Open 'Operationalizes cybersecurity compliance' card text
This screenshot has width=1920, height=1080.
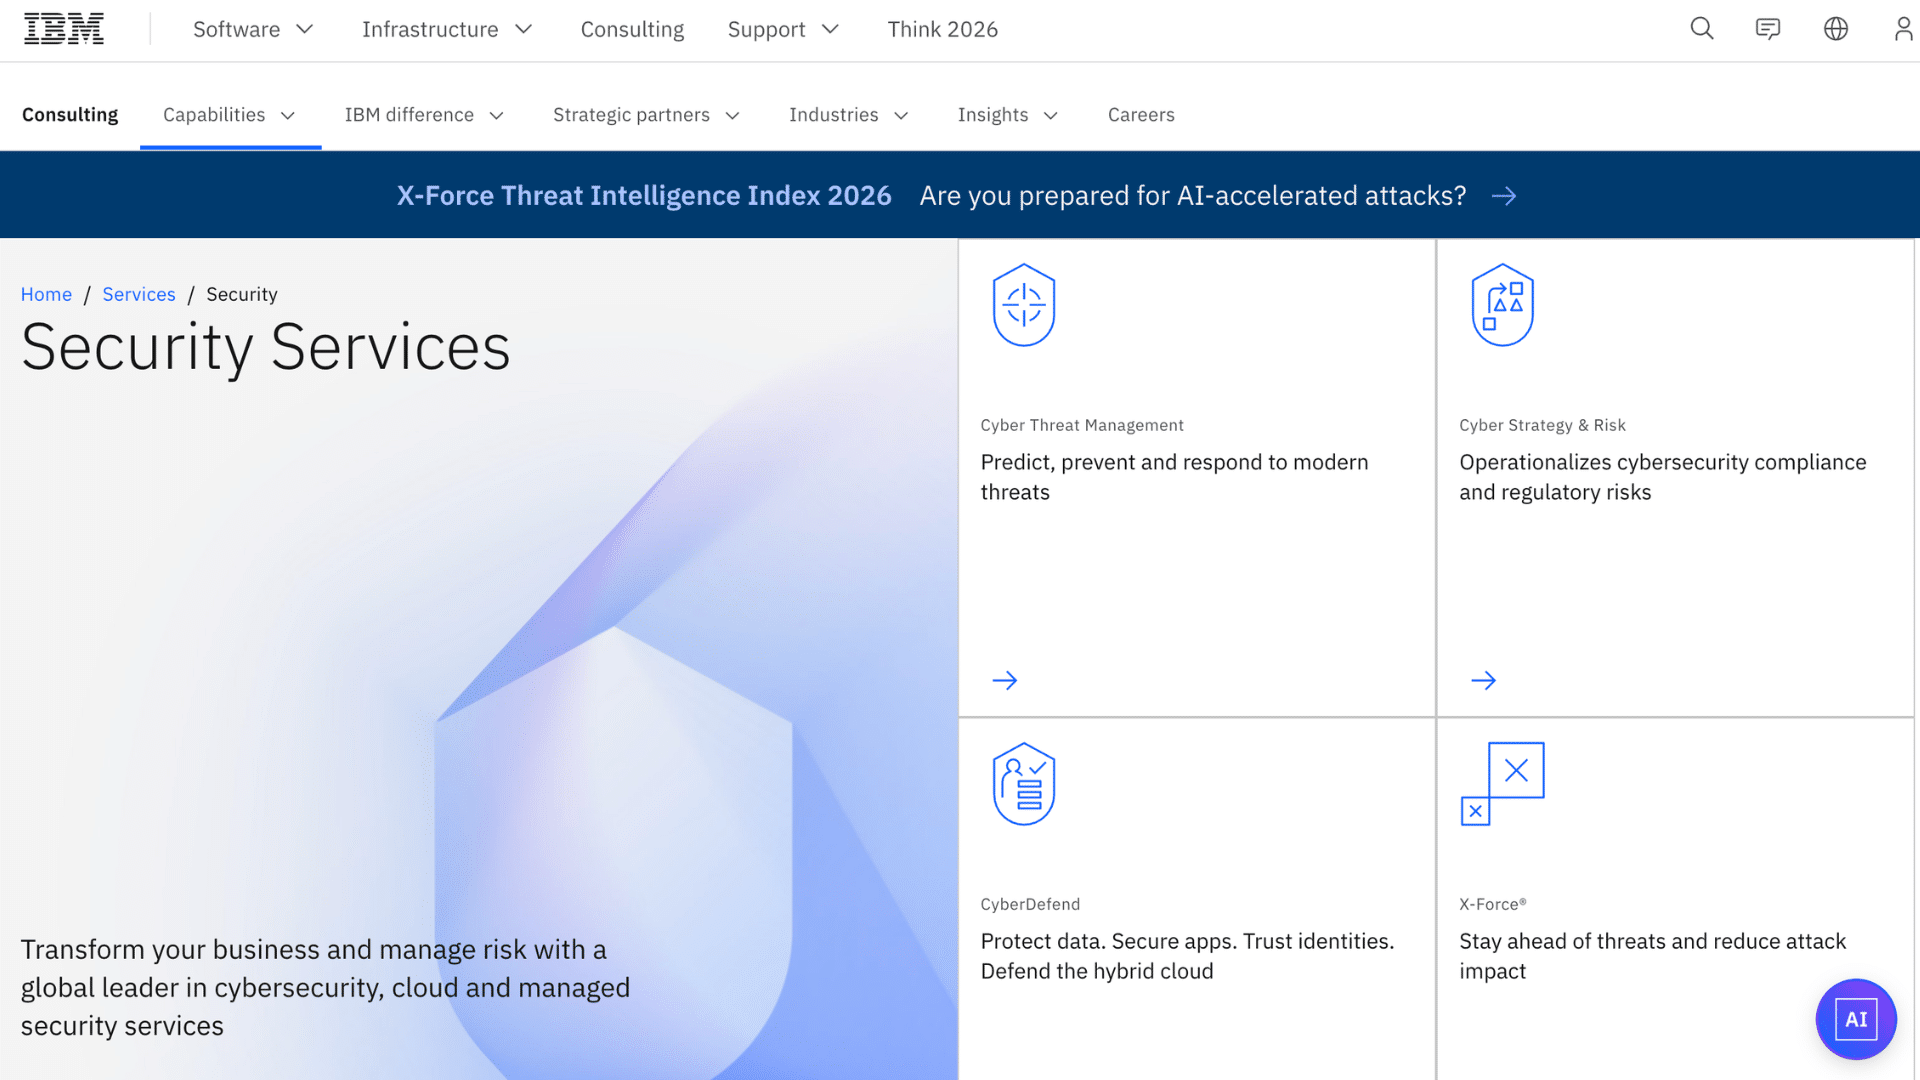point(1662,477)
